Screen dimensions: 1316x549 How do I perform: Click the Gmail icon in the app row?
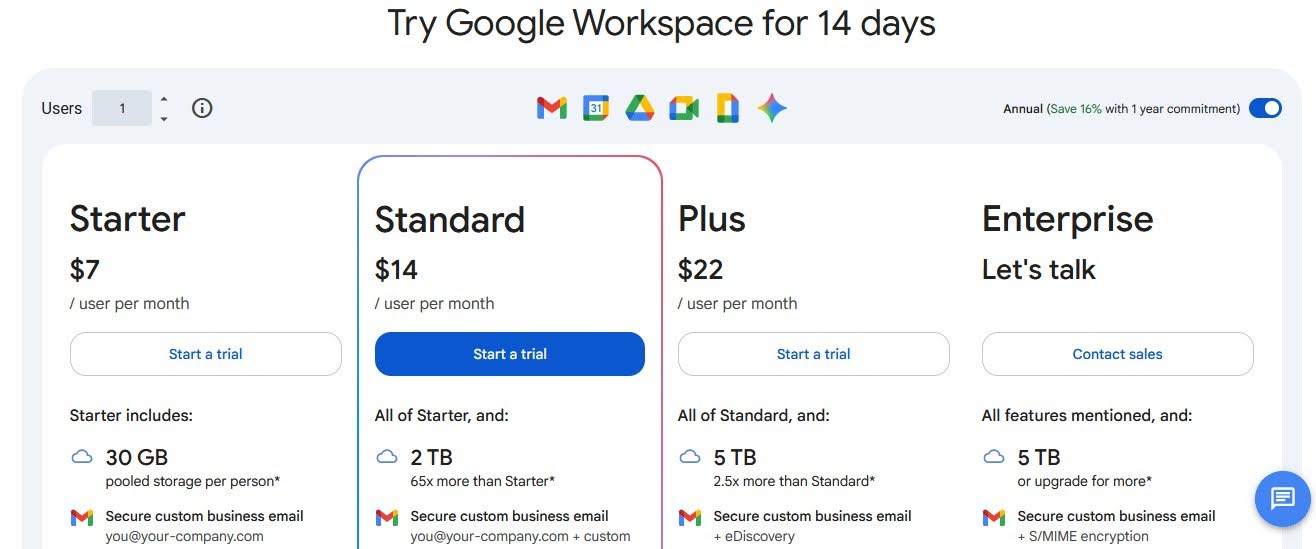tap(551, 108)
